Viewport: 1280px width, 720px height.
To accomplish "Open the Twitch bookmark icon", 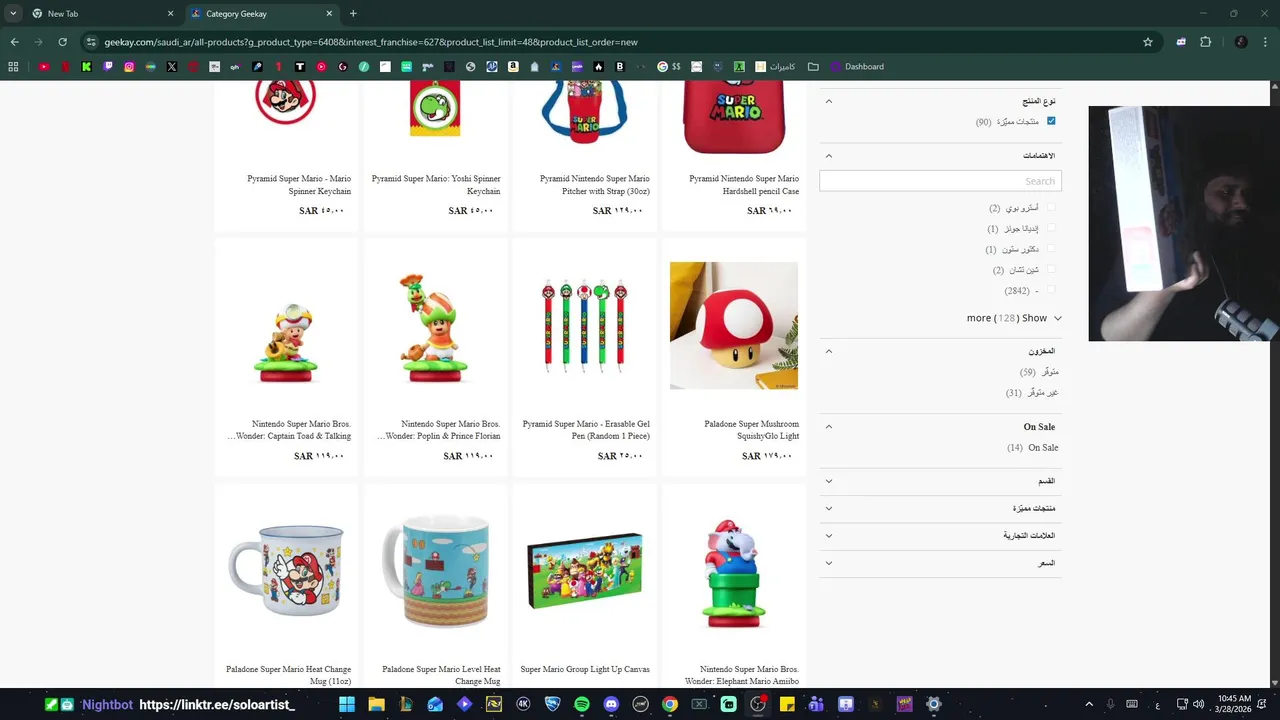I will click(108, 67).
